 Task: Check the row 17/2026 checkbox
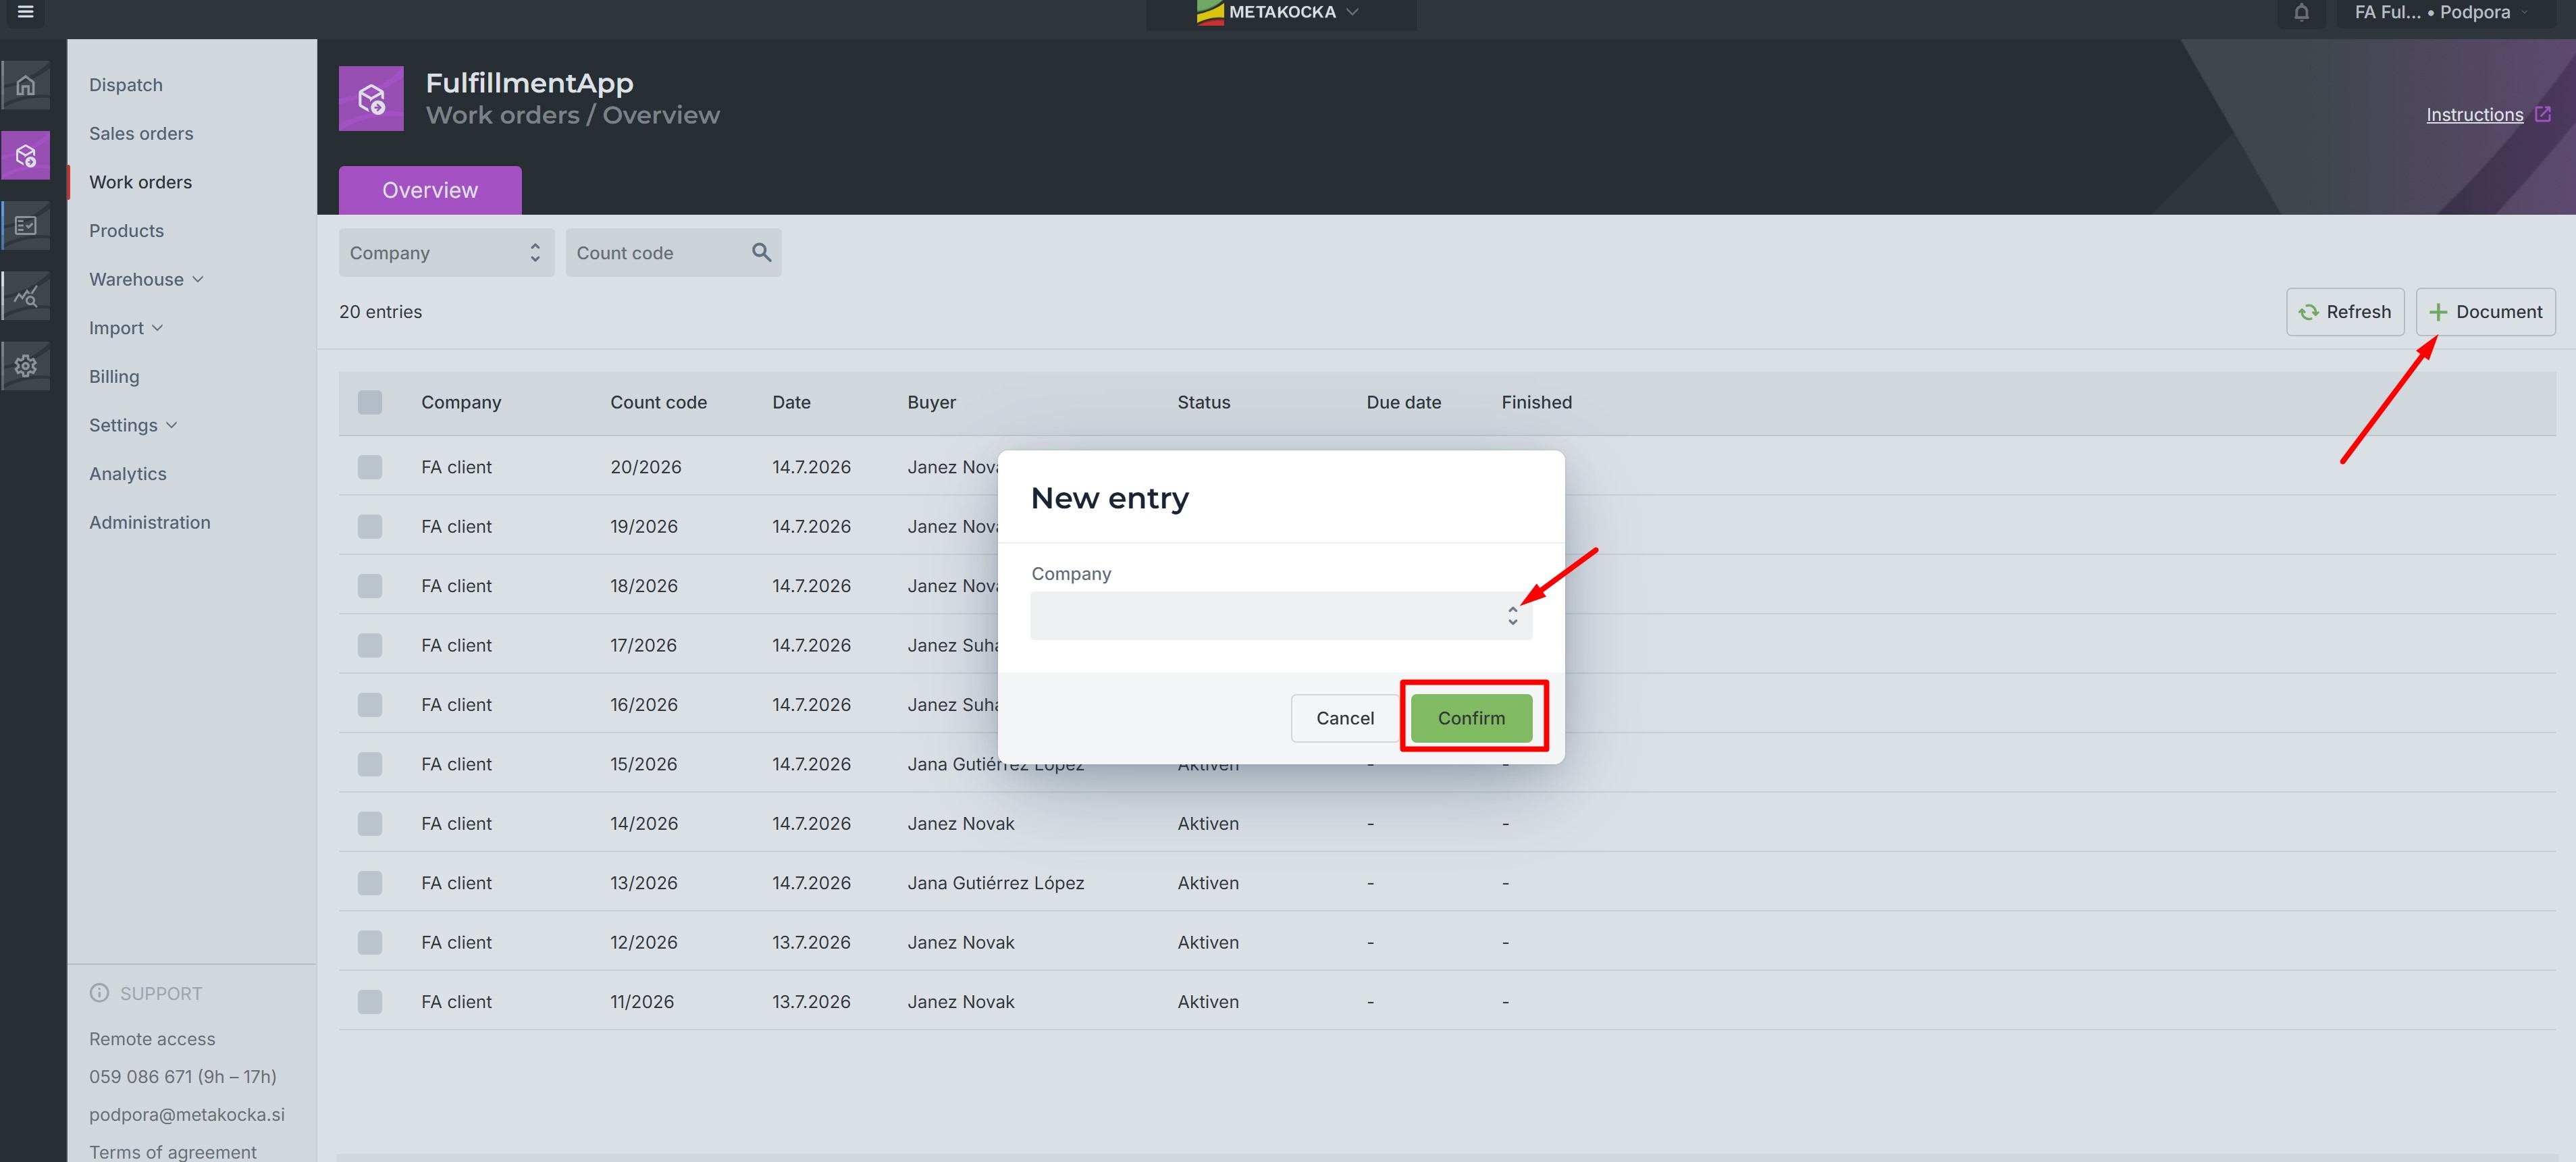[x=370, y=645]
